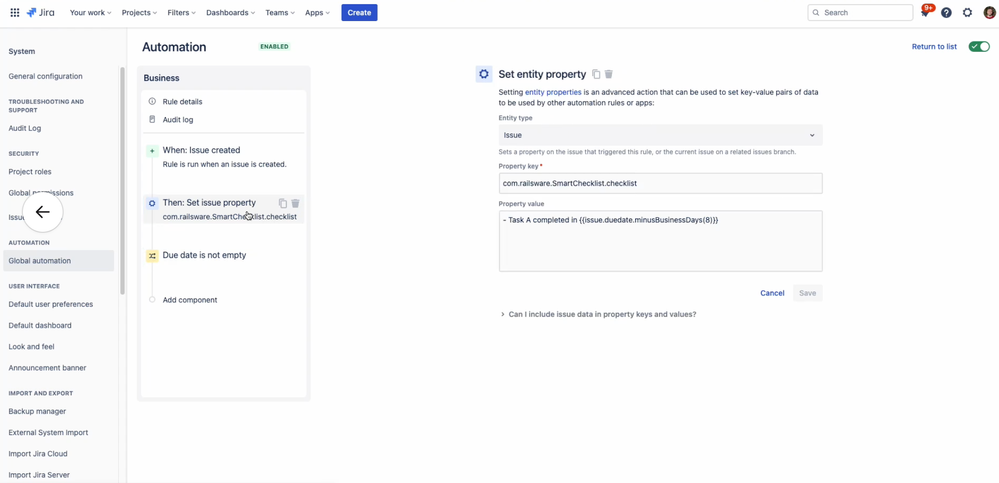Open External System Import
999x483 pixels.
(48, 433)
